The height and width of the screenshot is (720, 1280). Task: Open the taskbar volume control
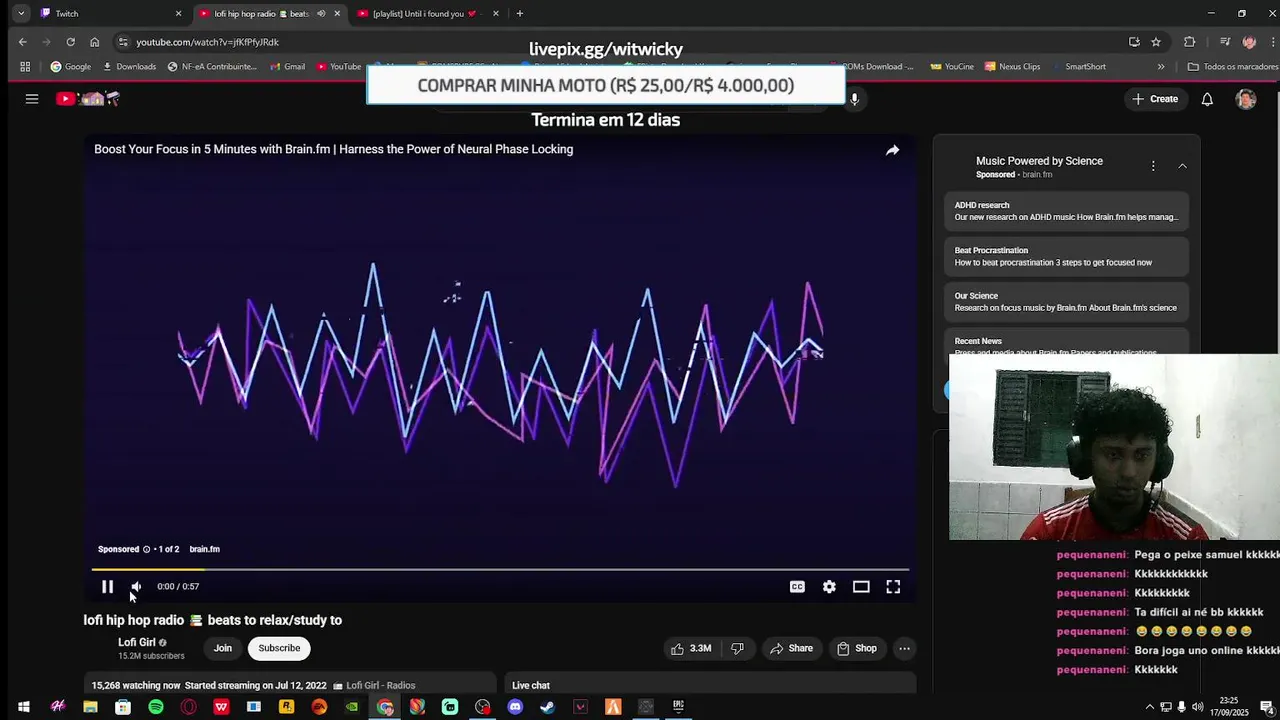pos(1197,707)
